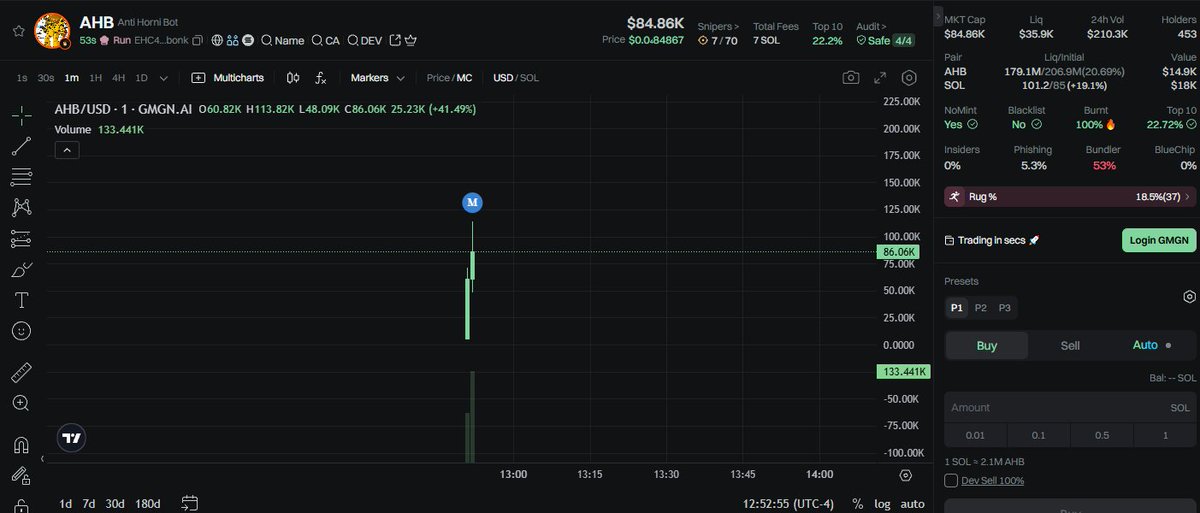The width and height of the screenshot is (1200, 513).
Task: Expand the Audit details
Action: [870, 26]
